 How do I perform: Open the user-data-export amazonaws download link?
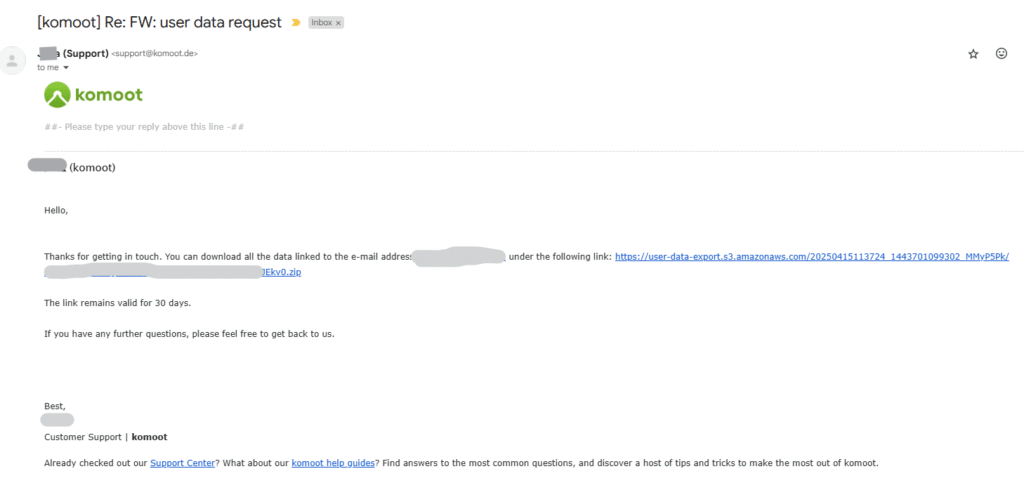click(812, 257)
